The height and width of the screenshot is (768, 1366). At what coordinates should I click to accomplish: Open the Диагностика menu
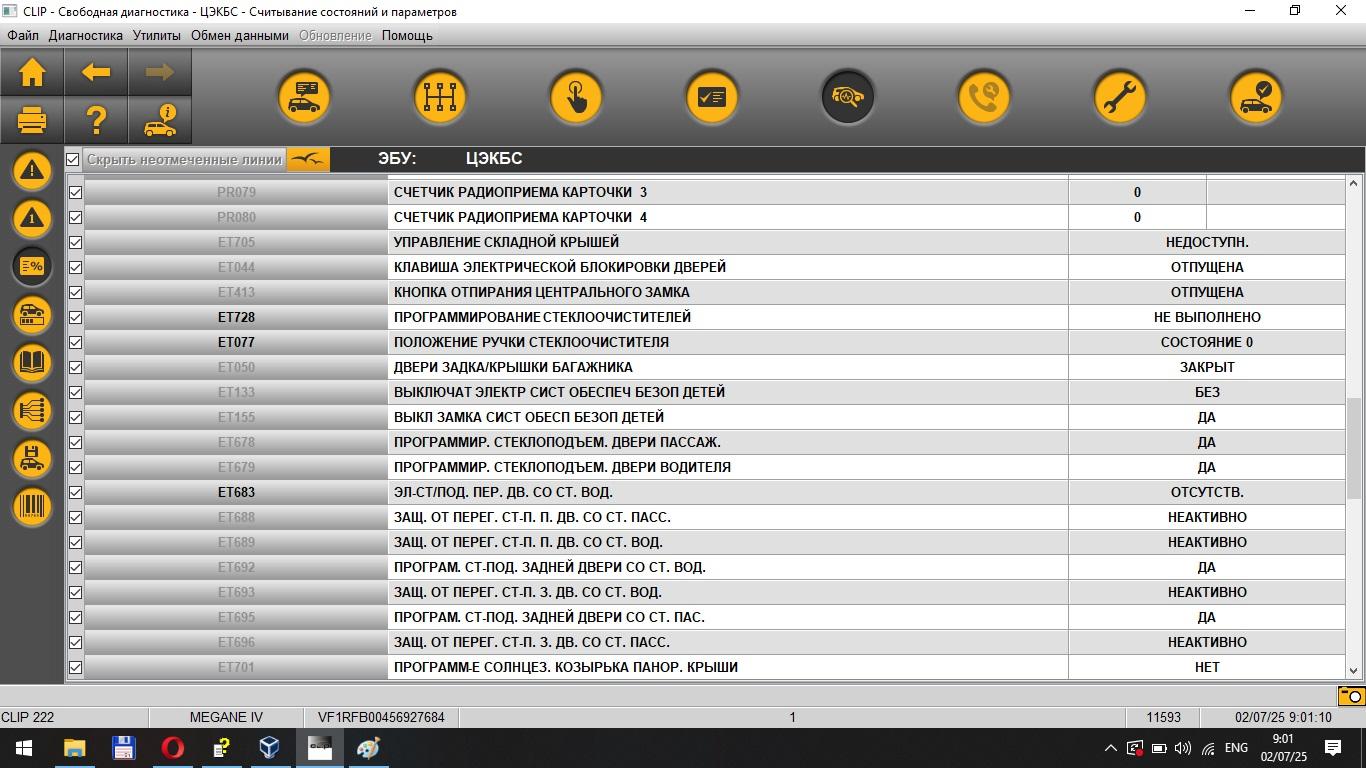point(86,35)
